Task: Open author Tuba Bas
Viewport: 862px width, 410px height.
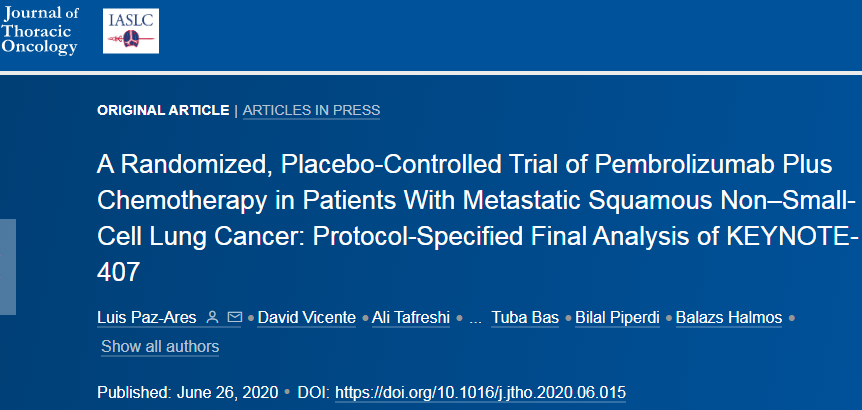Action: pyautogui.click(x=524, y=318)
